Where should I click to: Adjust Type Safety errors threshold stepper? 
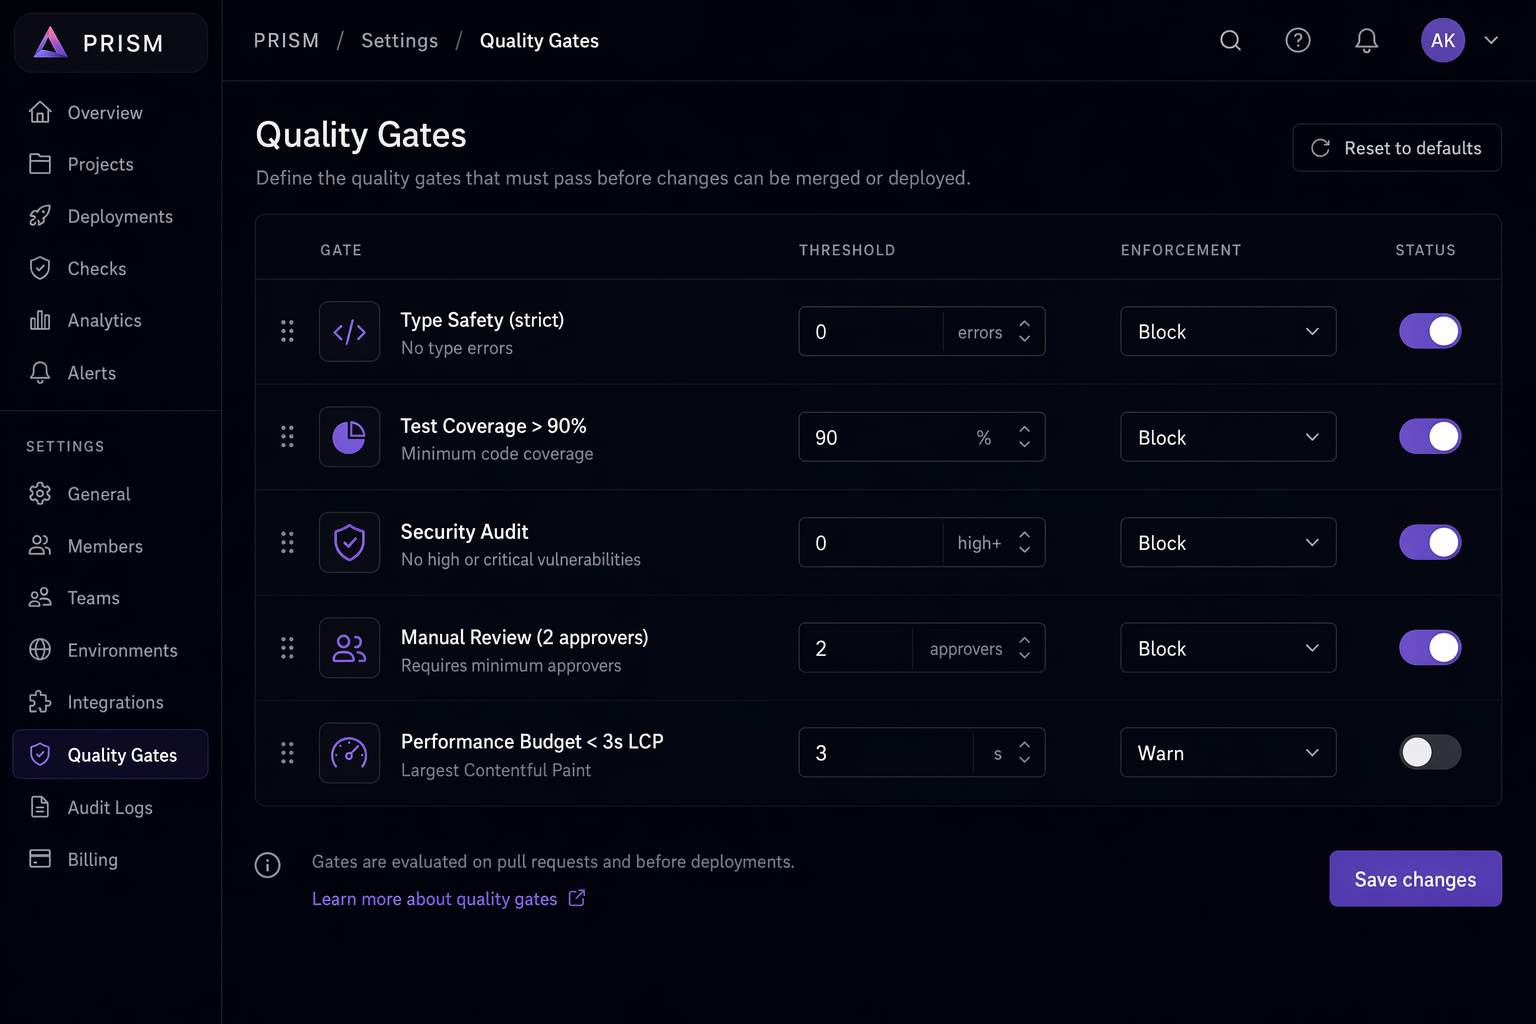(x=1024, y=331)
